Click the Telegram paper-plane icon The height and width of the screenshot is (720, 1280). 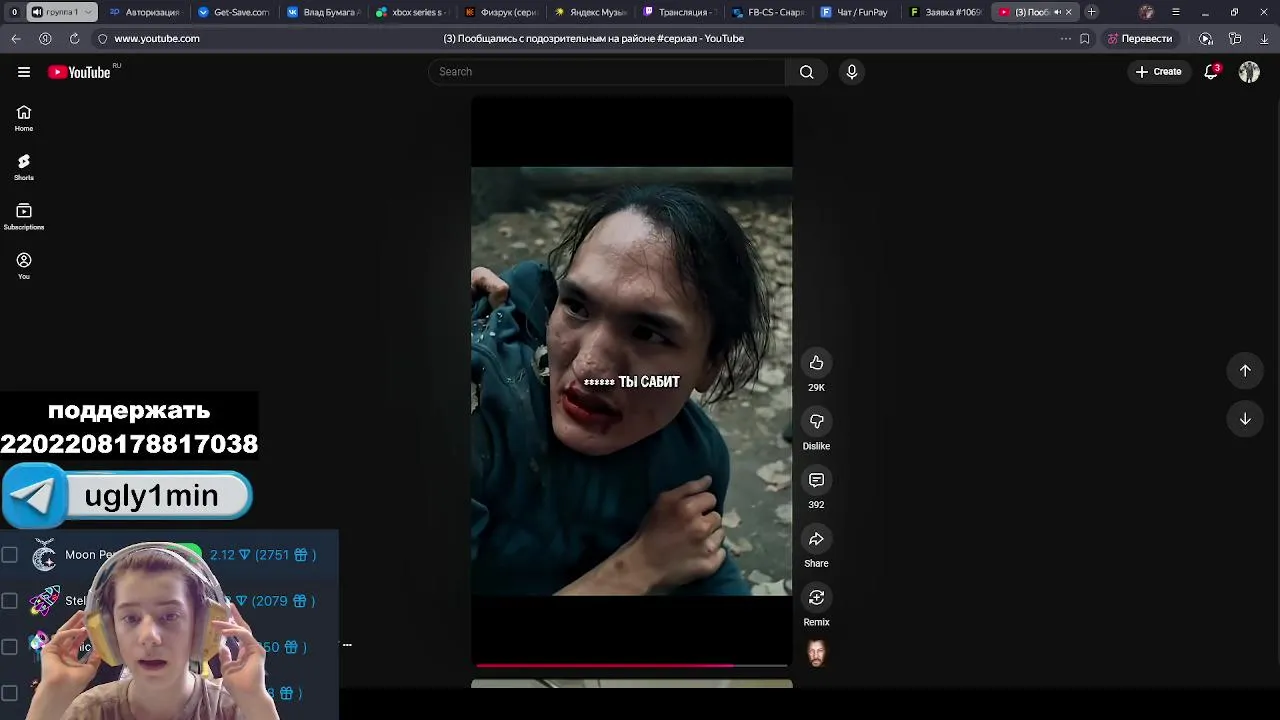[35, 496]
